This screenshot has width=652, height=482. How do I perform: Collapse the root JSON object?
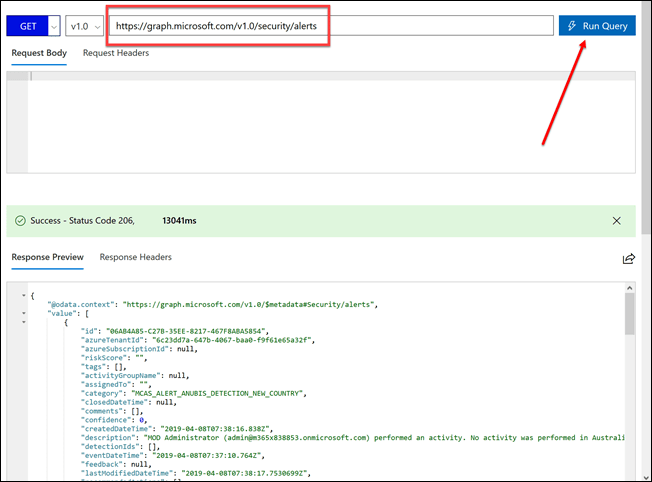(x=21, y=296)
